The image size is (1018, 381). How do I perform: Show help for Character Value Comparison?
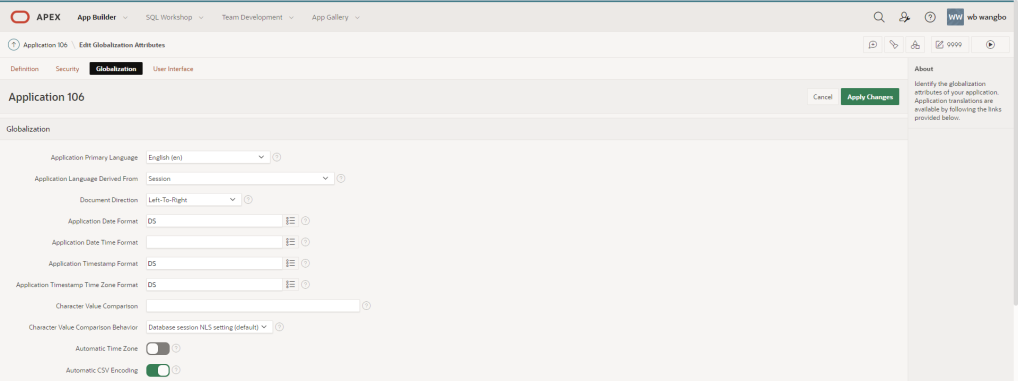[x=366, y=306]
